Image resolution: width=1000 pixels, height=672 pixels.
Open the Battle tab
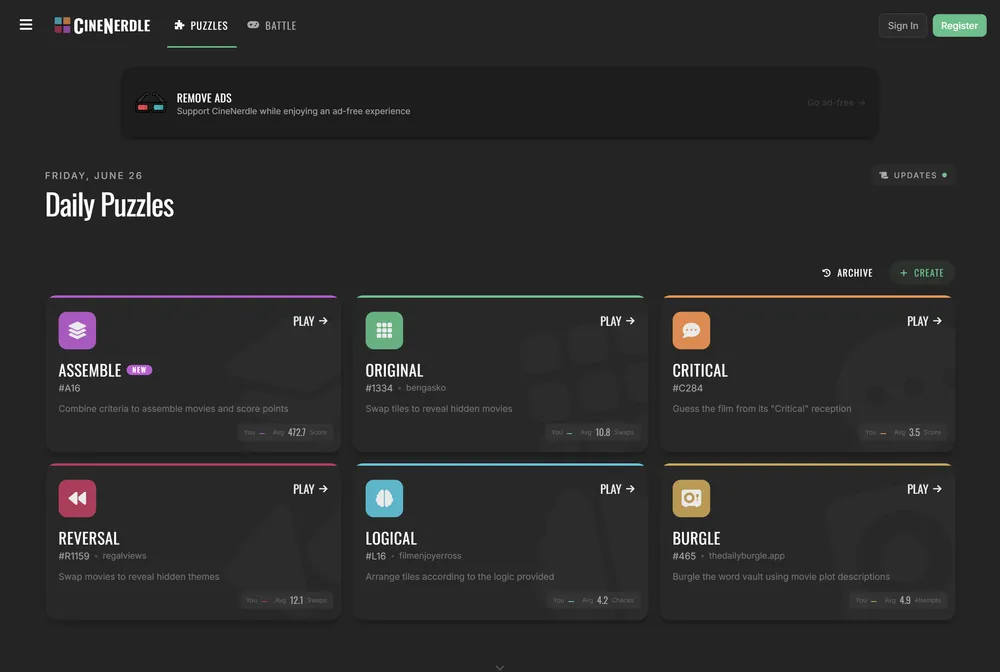(x=272, y=26)
